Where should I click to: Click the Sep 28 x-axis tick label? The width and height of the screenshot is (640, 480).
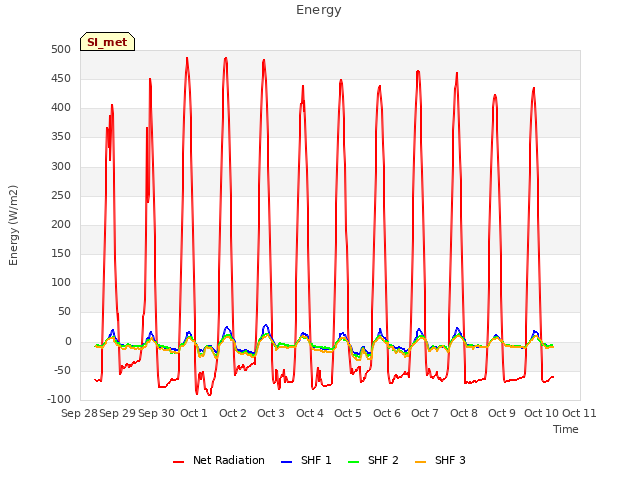79,413
